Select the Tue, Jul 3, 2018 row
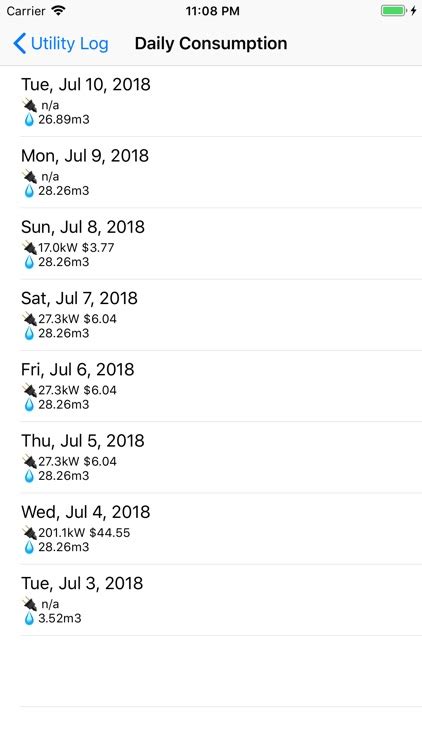The image size is (422, 750). (211, 600)
